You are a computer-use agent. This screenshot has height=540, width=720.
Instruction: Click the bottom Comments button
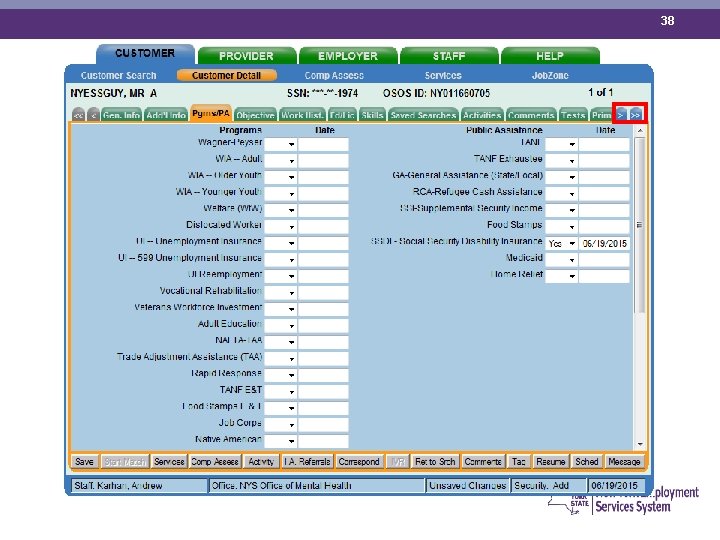483,461
